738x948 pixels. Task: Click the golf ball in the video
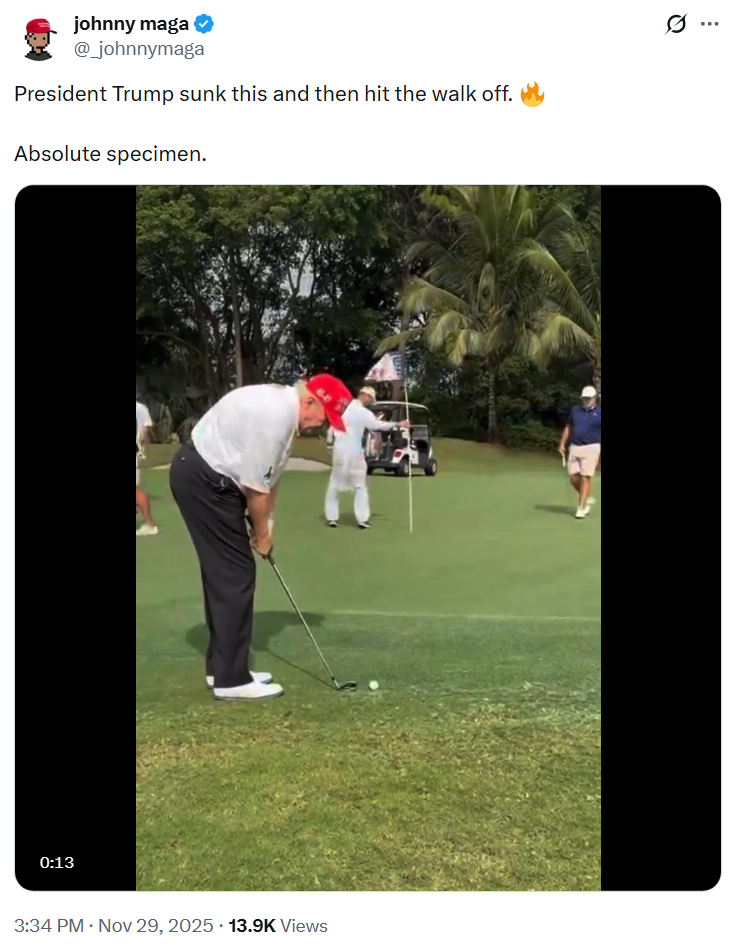pos(374,685)
